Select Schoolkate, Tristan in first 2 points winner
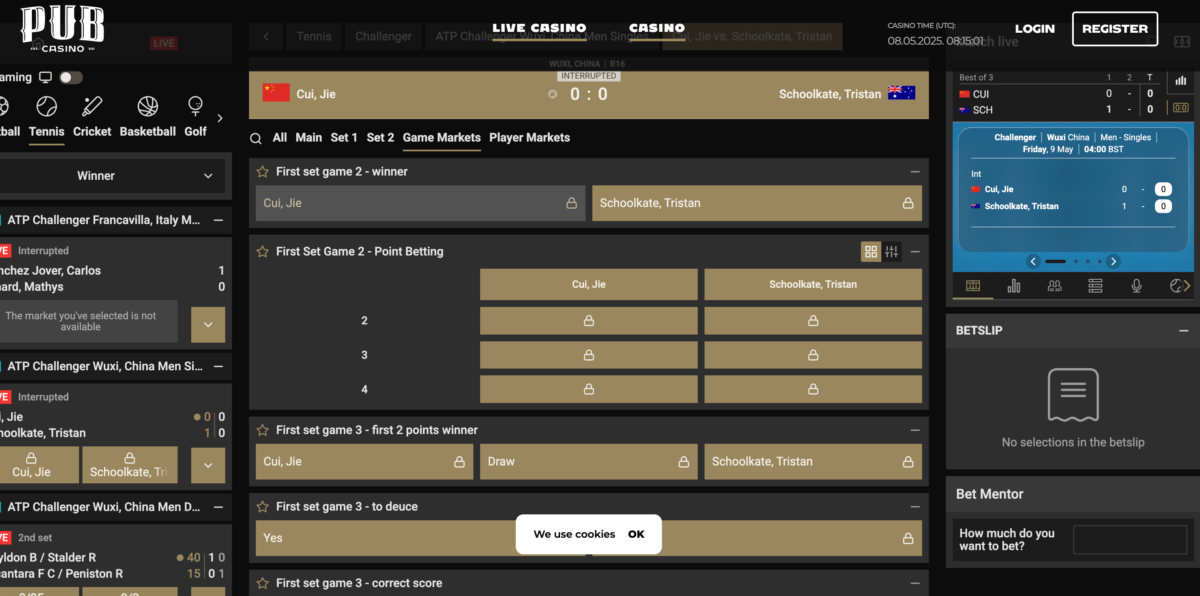This screenshot has width=1200, height=596. [x=813, y=462]
